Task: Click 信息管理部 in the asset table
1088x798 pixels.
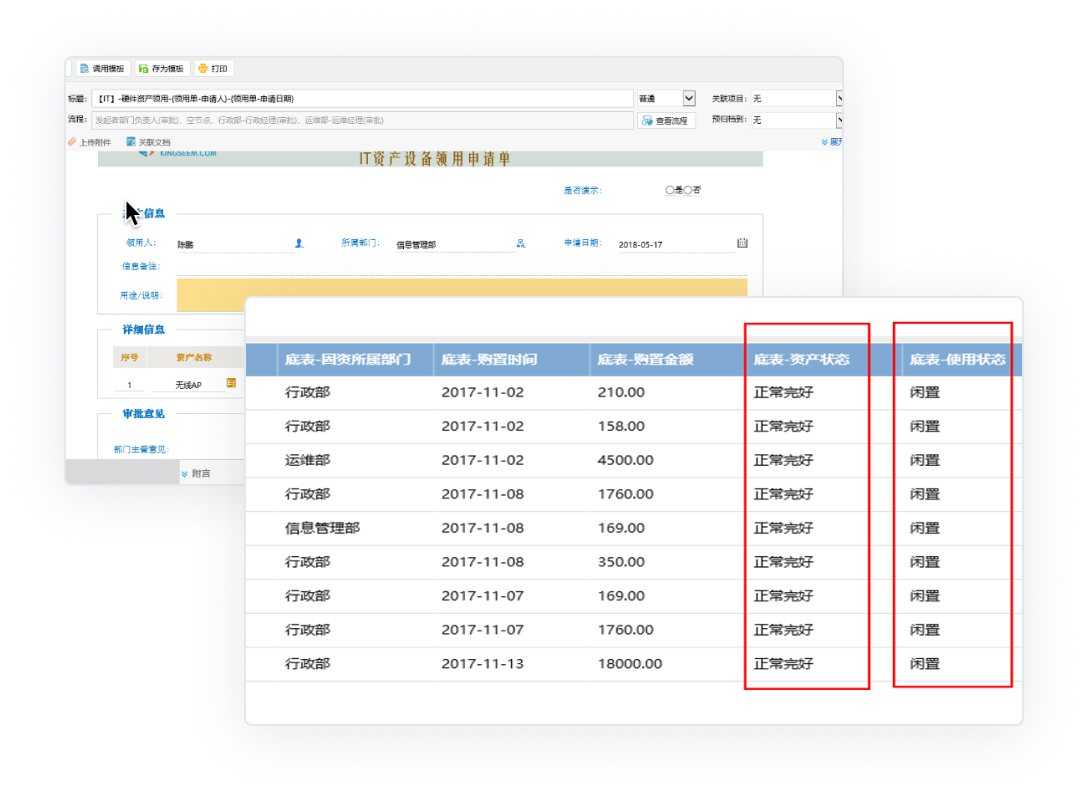Action: (322, 529)
